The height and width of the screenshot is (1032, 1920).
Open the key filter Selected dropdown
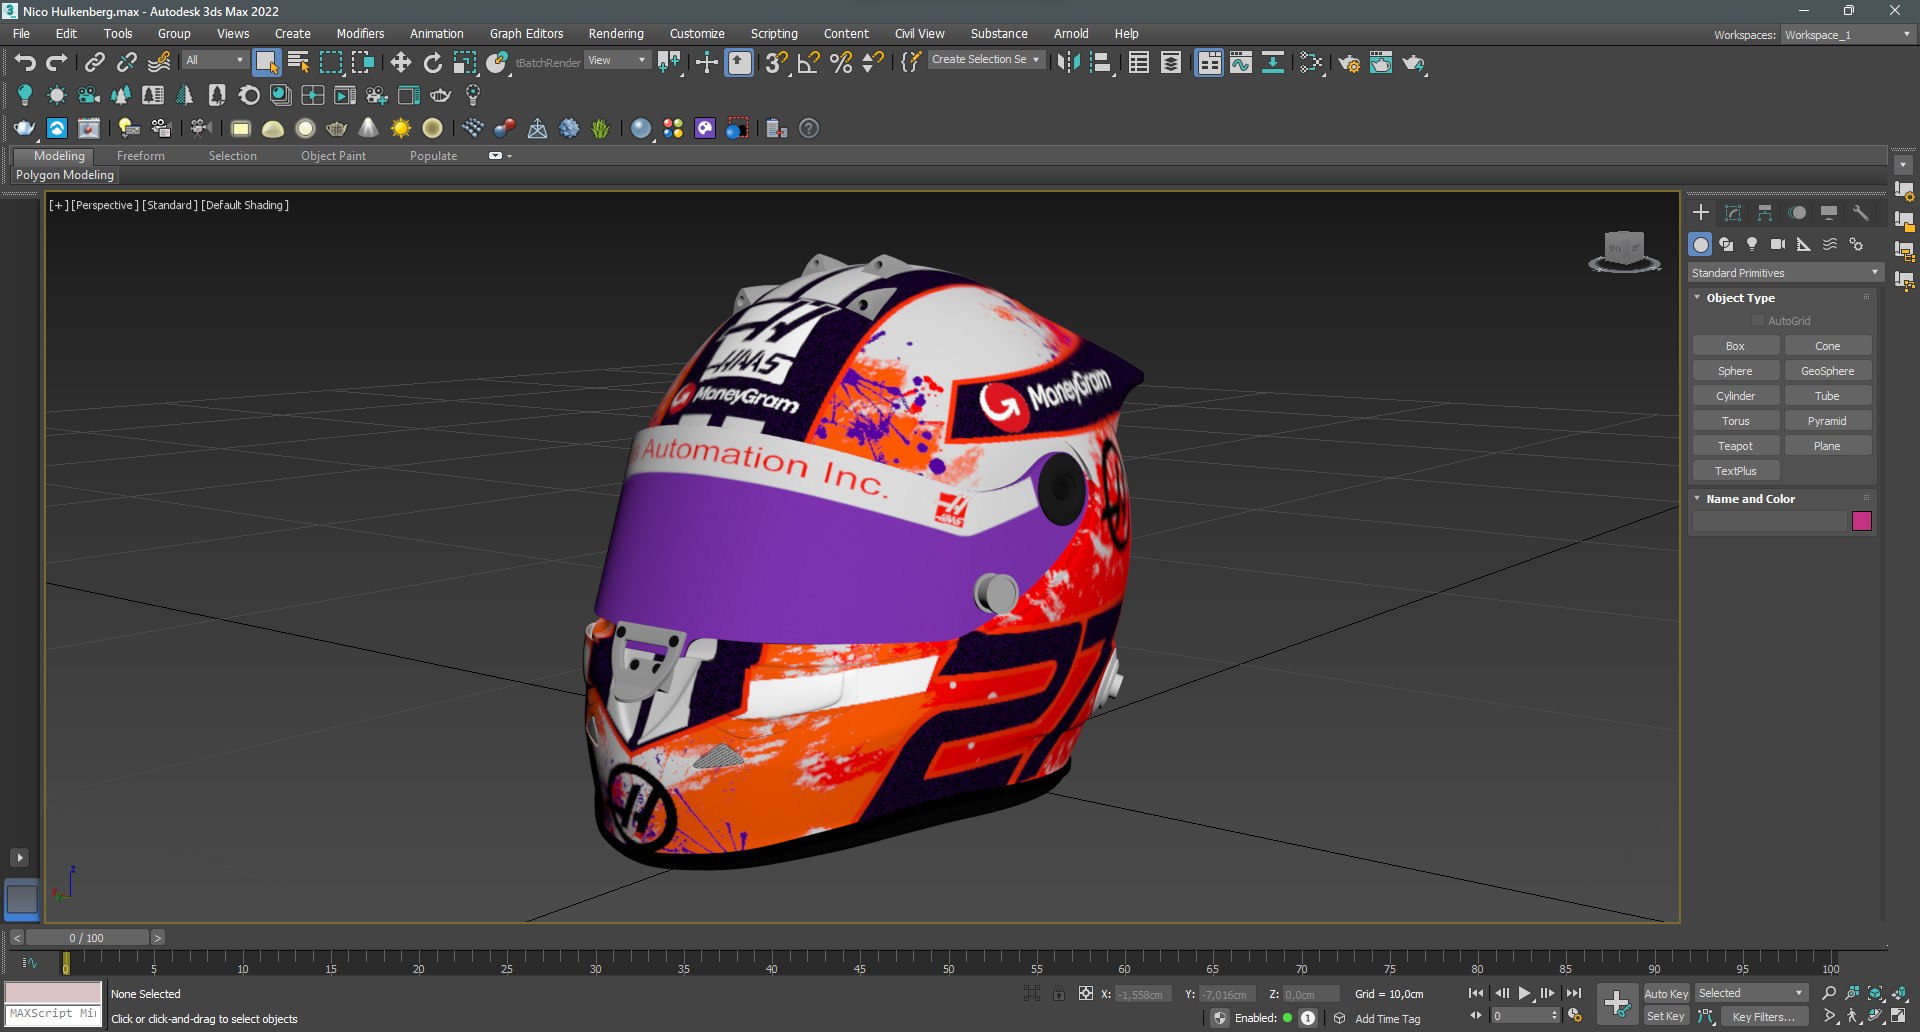click(x=1751, y=993)
